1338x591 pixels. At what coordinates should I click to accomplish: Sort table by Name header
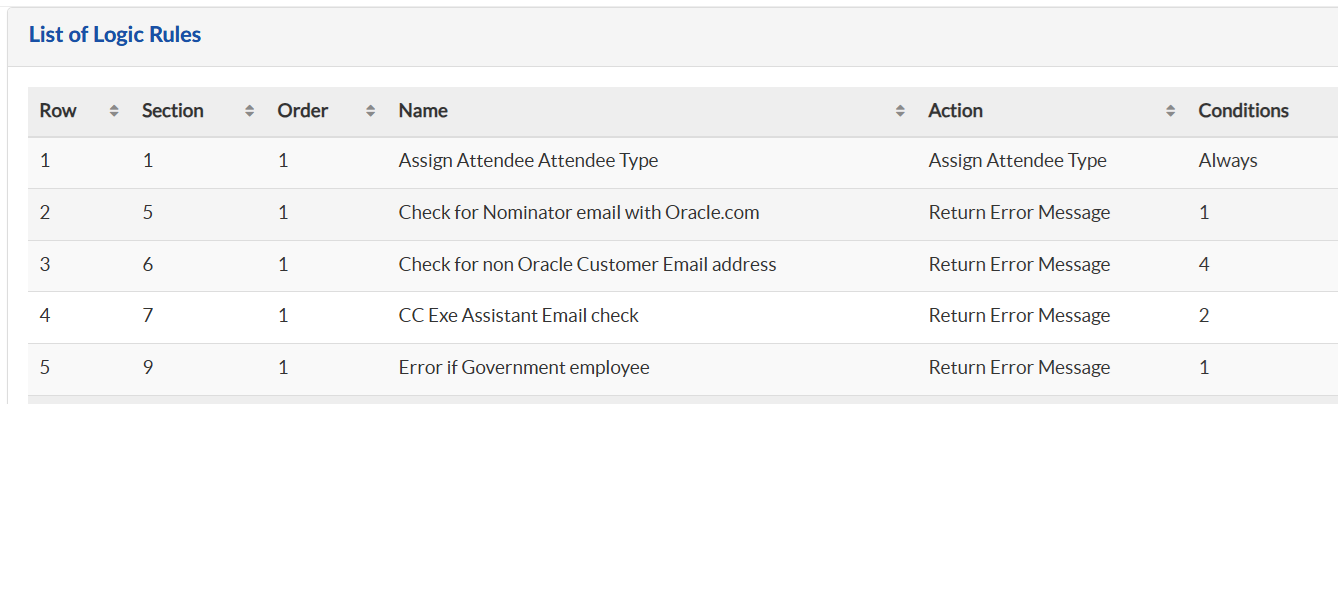(423, 111)
